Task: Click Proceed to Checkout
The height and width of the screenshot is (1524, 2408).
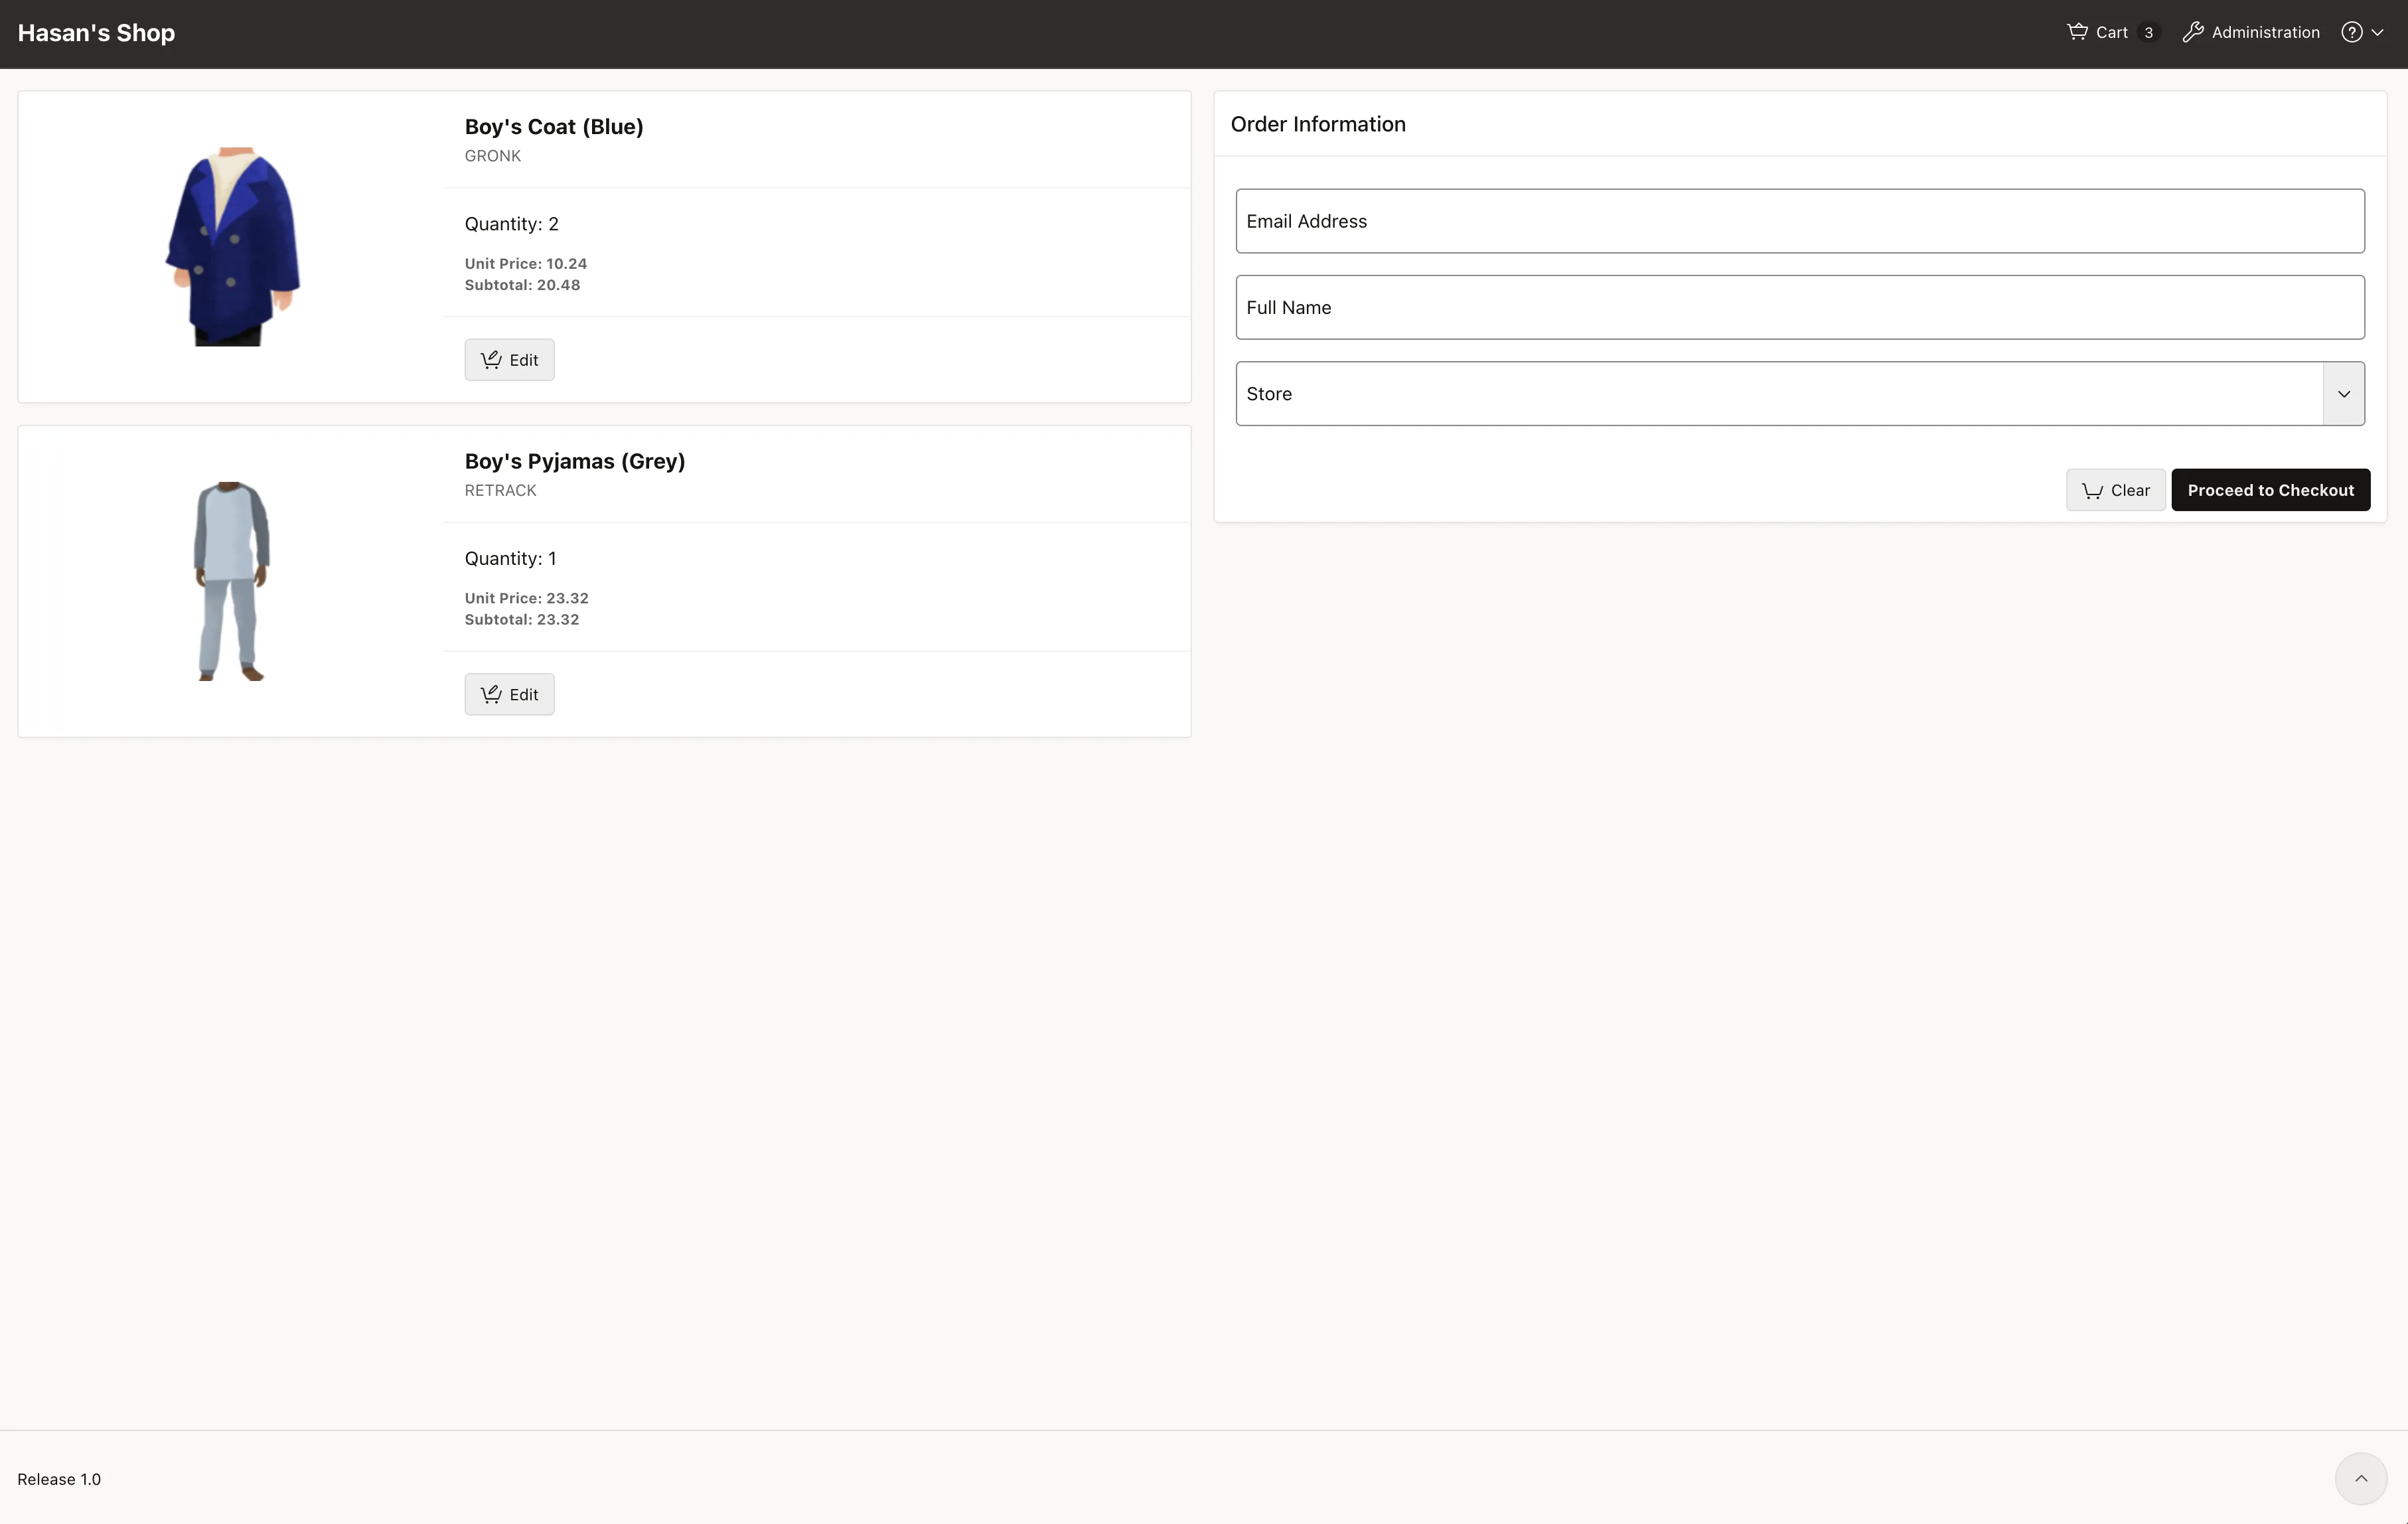Action: point(2271,490)
